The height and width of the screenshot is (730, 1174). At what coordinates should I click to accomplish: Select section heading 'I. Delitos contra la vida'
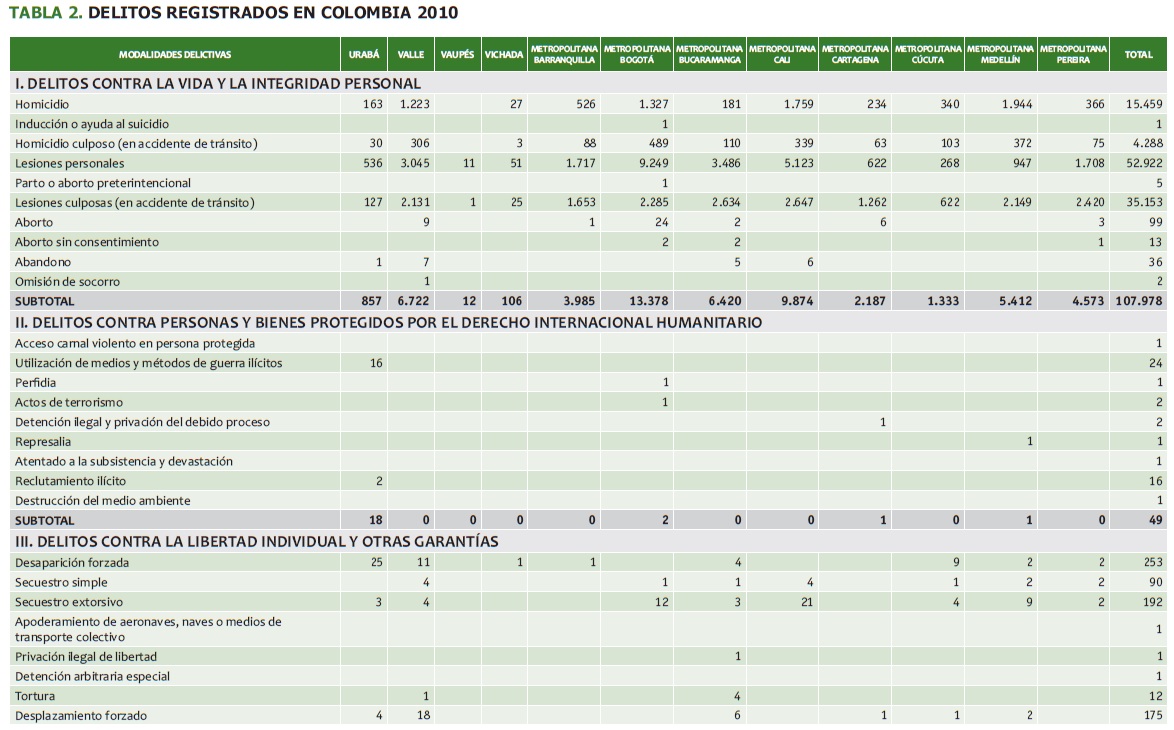[x=218, y=84]
